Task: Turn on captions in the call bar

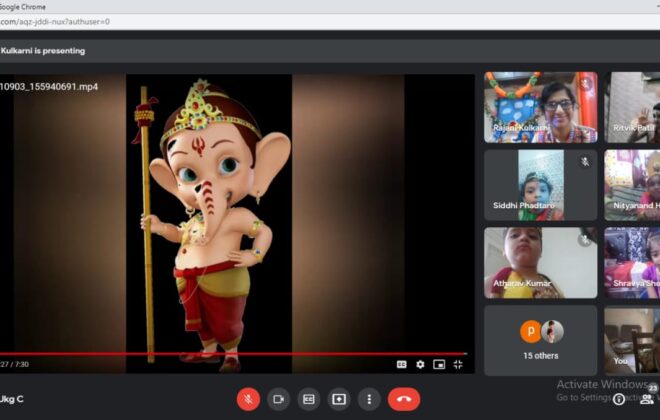Action: click(309, 399)
